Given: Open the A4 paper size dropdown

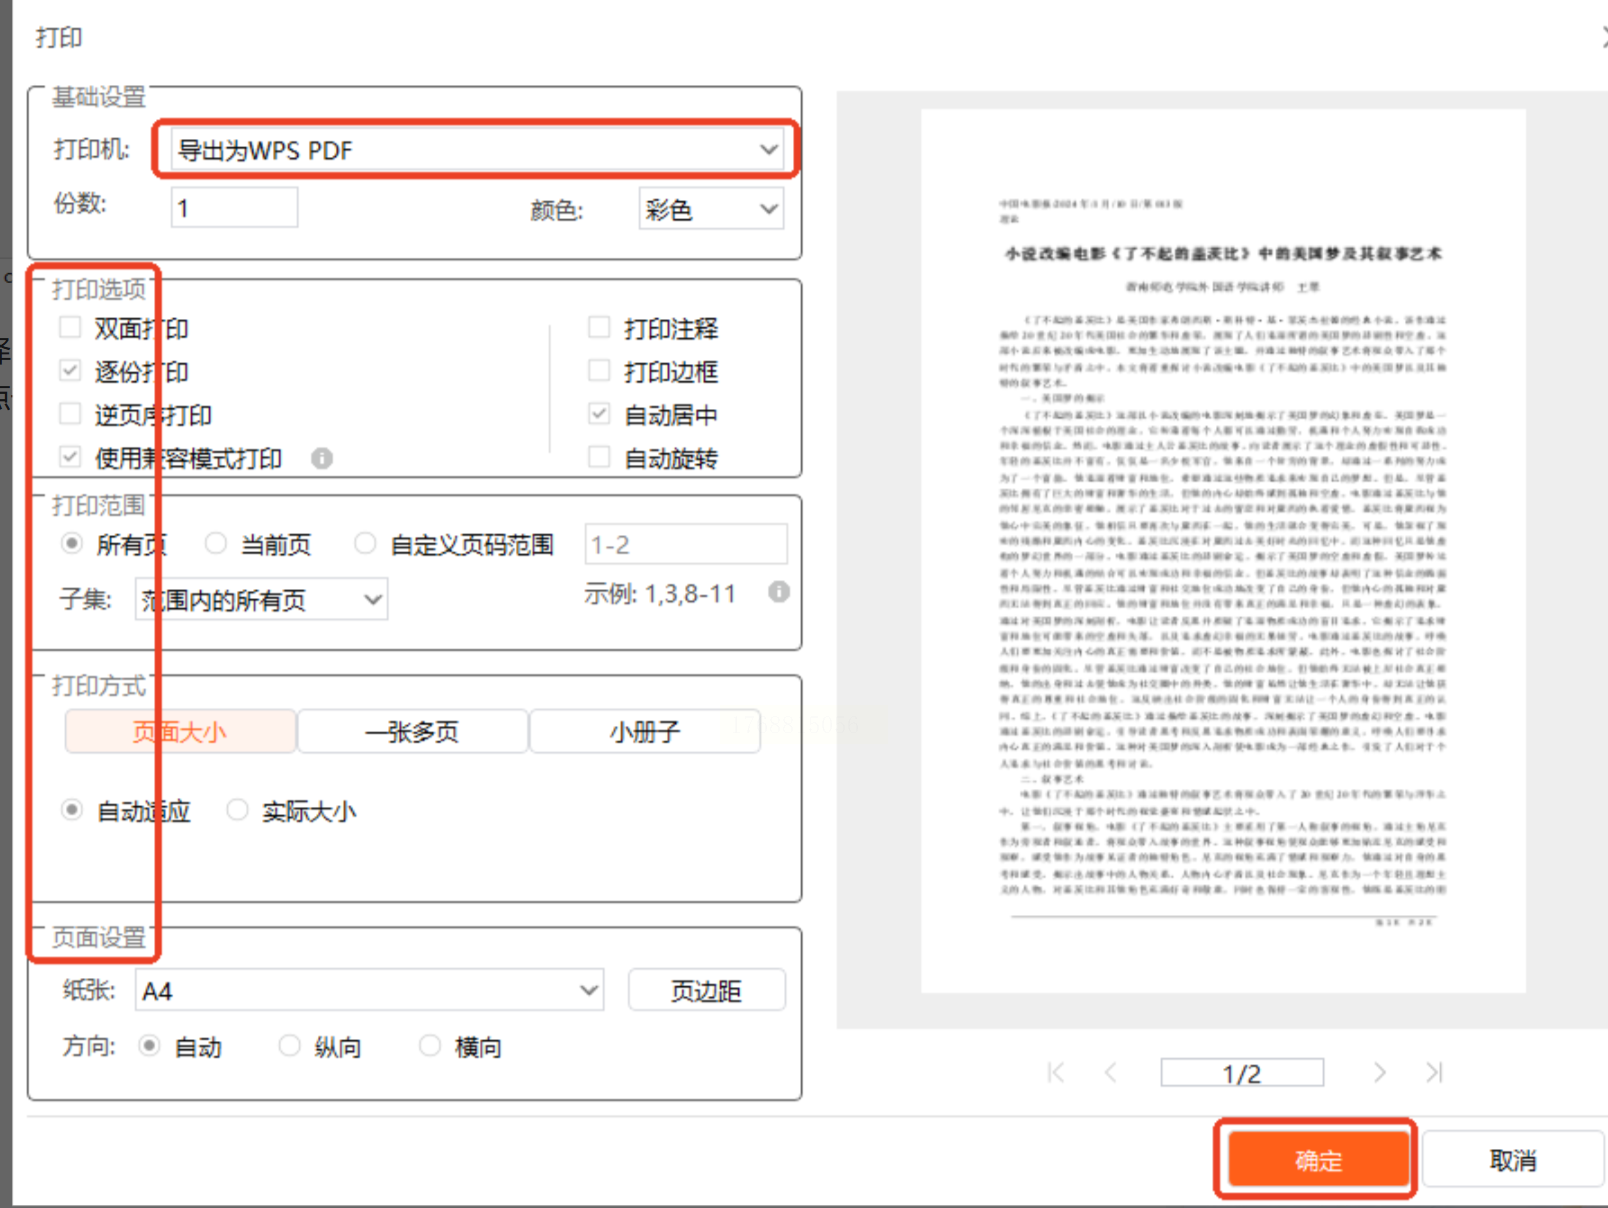Looking at the screenshot, I should (369, 991).
